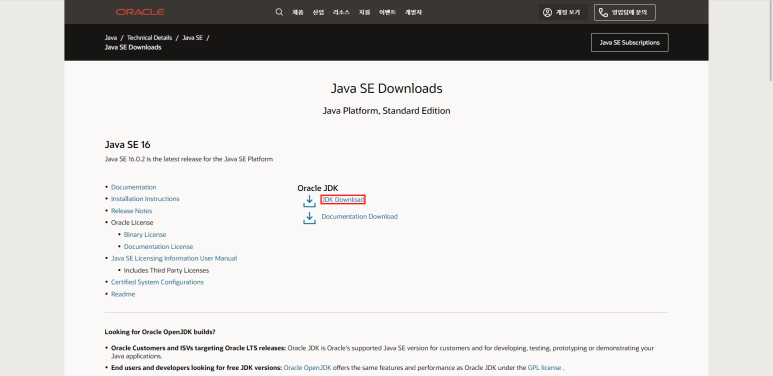
Task: Click 'Java Platform, Standard Edition' subtitle
Action: pyautogui.click(x=386, y=111)
